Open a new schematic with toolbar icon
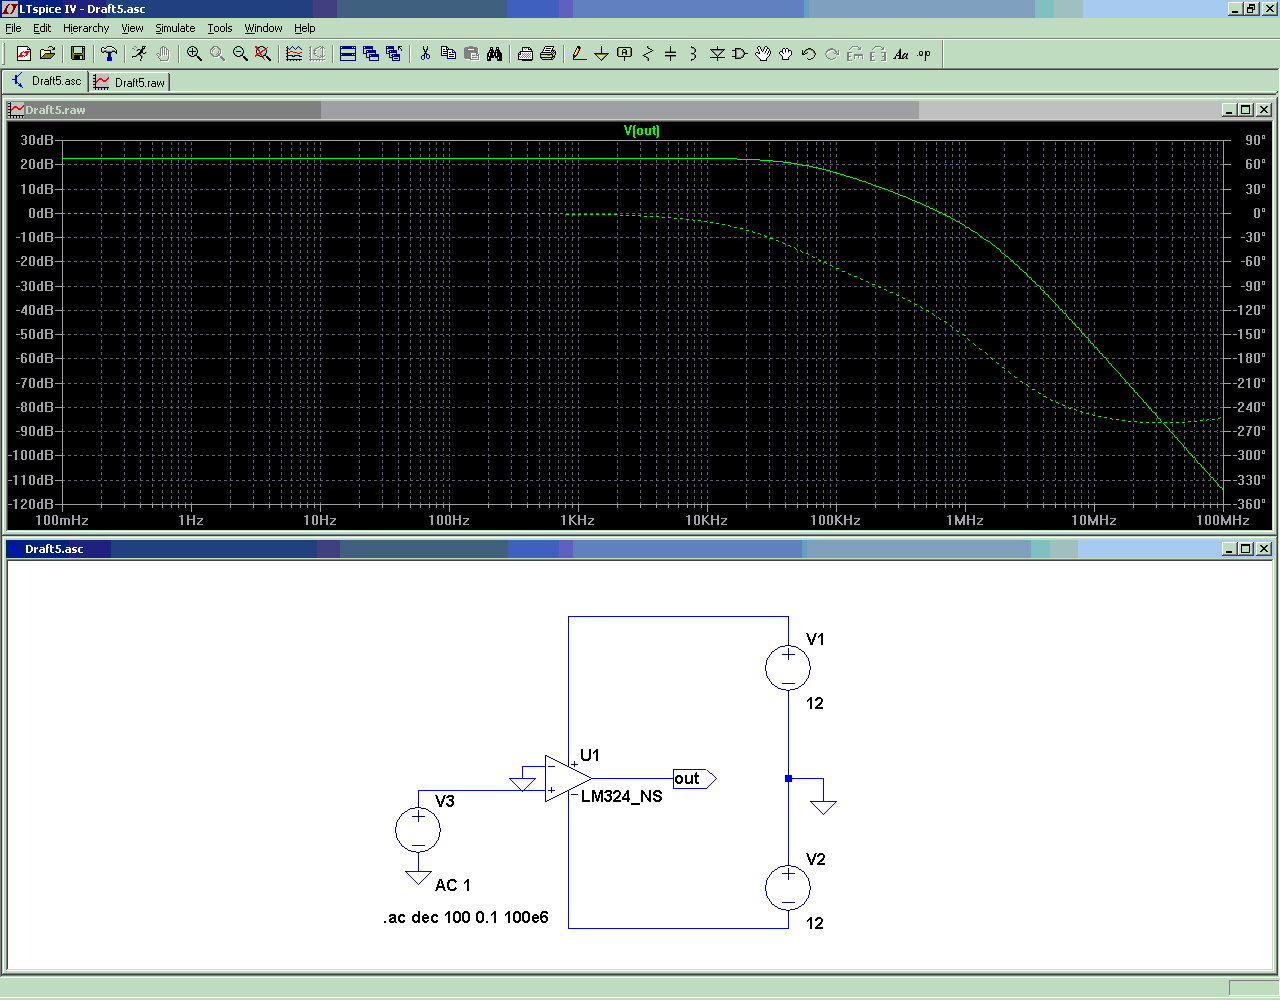This screenshot has width=1280, height=1000. (24, 54)
